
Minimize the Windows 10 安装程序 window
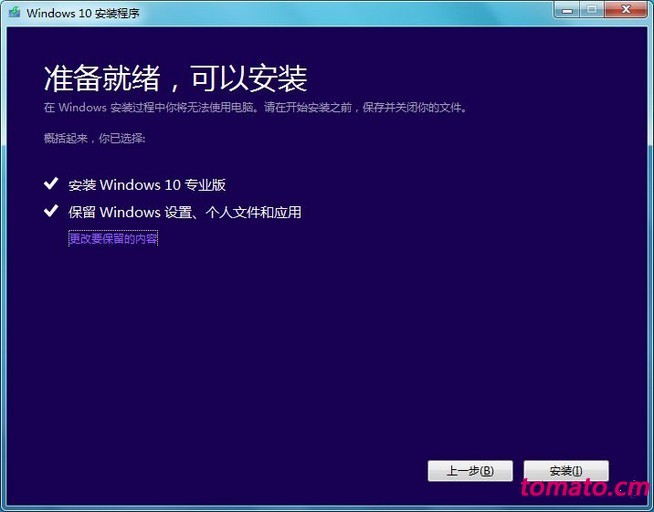click(x=566, y=10)
